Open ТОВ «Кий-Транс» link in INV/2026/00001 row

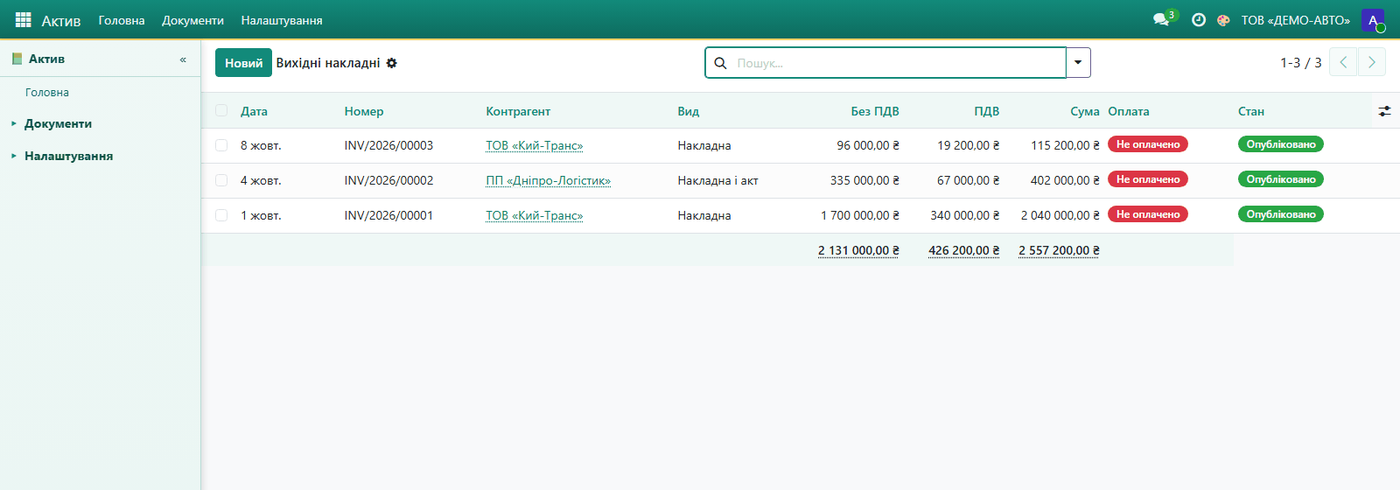(534, 216)
